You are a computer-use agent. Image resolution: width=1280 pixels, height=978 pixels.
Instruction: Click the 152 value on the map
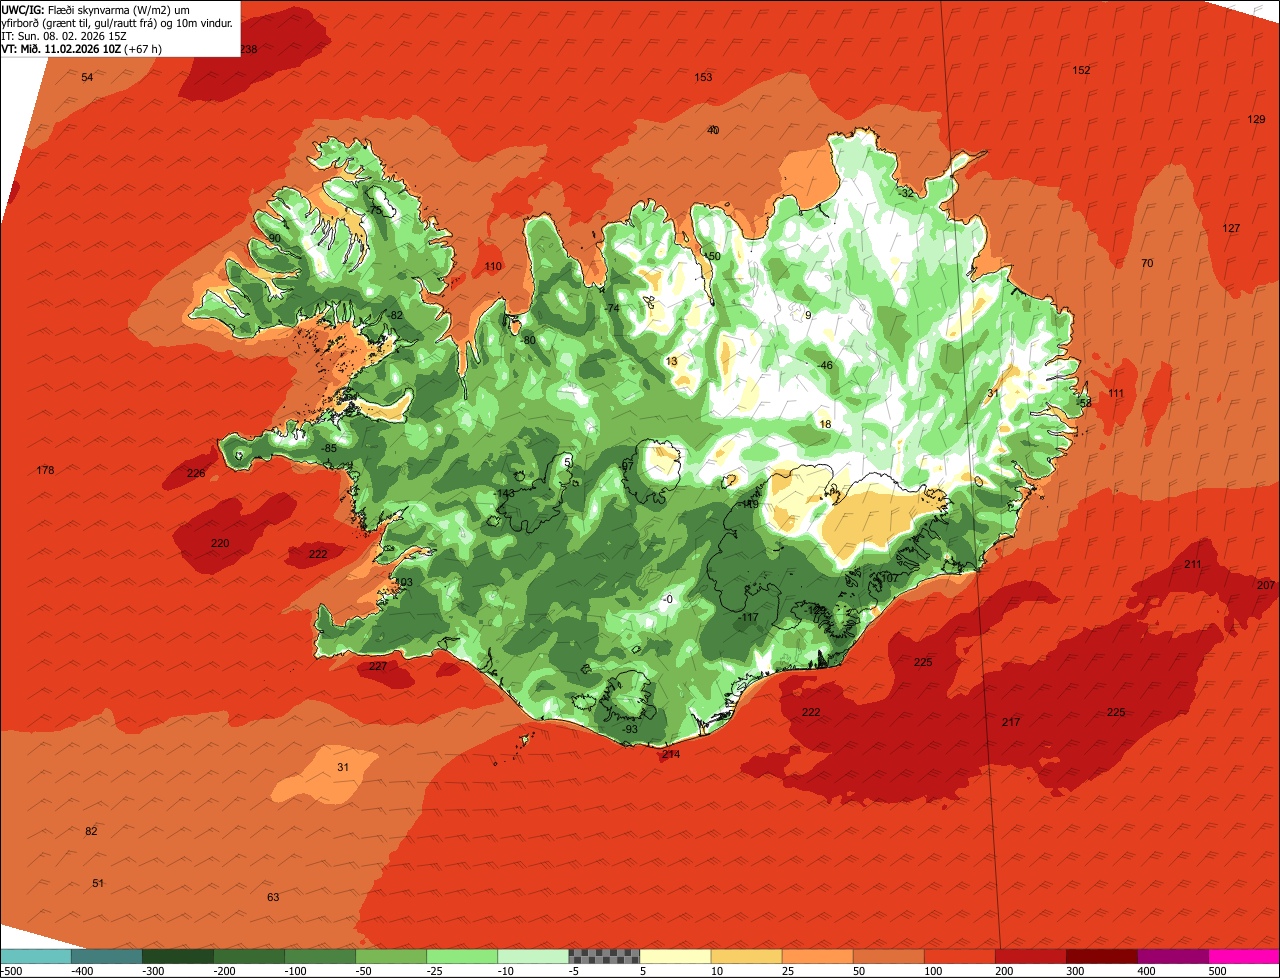(x=1081, y=70)
